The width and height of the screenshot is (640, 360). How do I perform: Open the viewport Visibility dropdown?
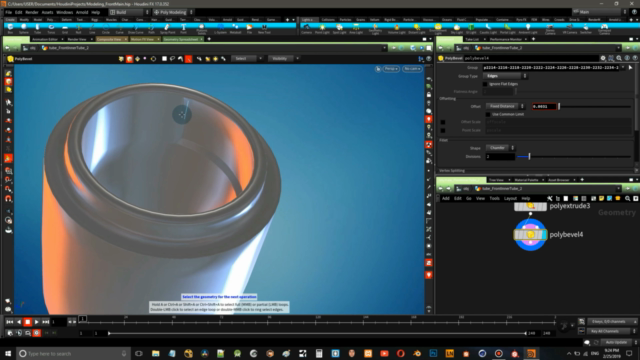click(x=284, y=59)
